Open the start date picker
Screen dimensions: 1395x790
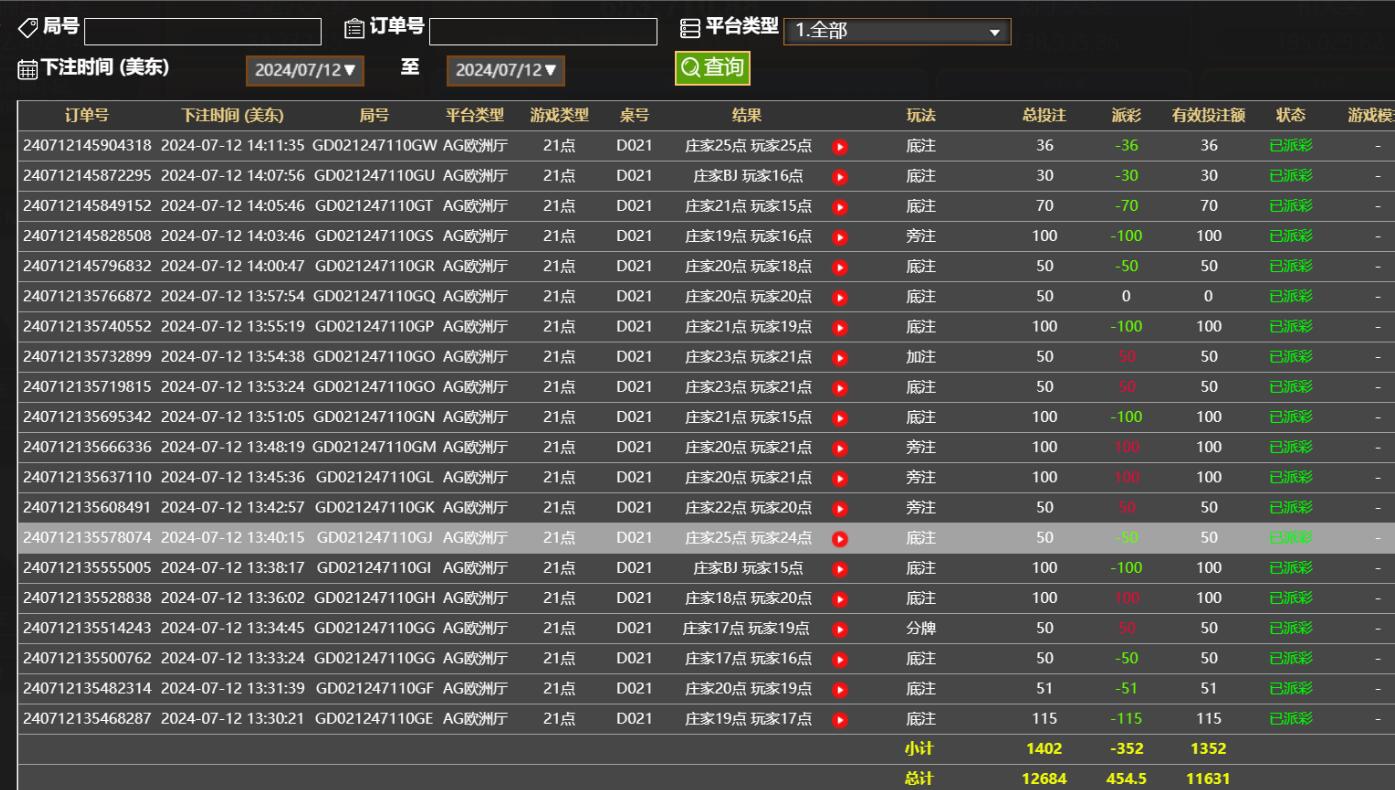pyautogui.click(x=305, y=71)
